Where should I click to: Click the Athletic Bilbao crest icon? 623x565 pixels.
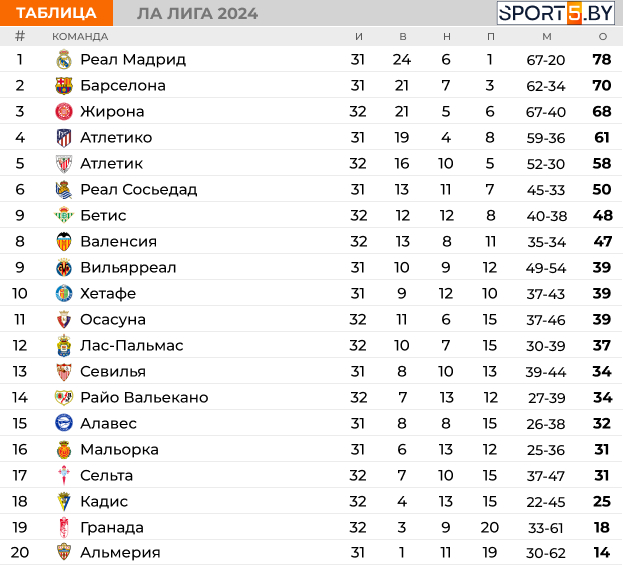pyautogui.click(x=64, y=164)
